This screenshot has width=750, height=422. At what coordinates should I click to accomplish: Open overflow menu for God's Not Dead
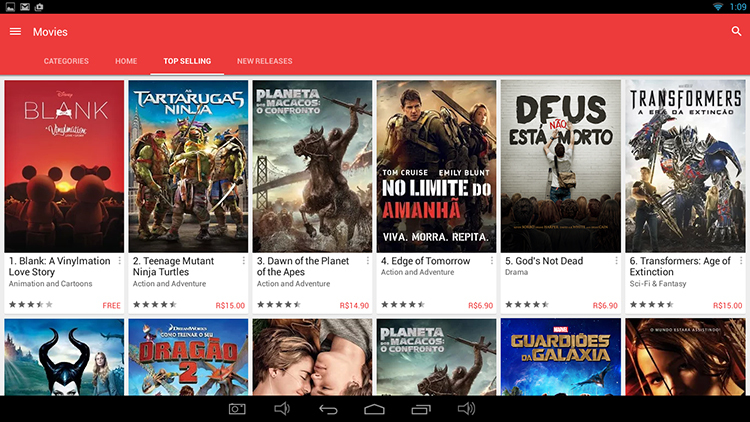[616, 261]
